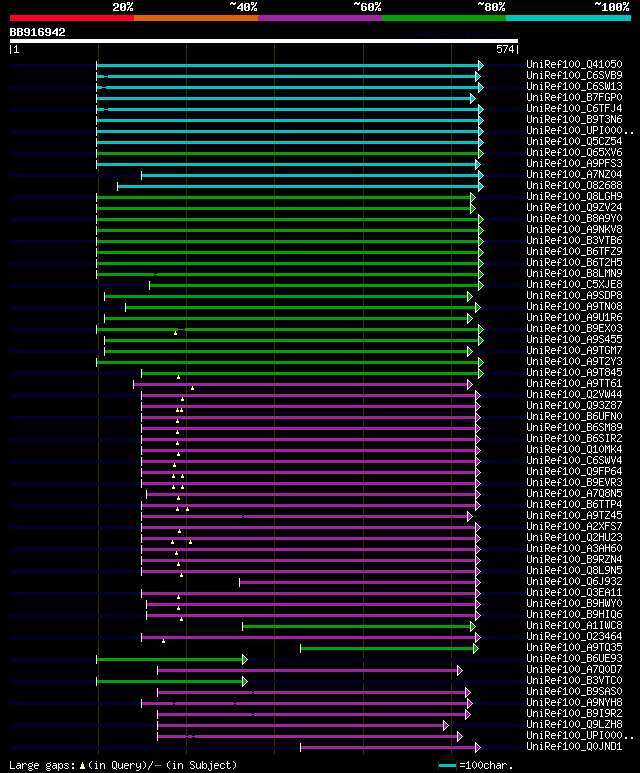Select hit label UniRef100_Q65XV6
The image size is (640, 773).
click(574, 152)
